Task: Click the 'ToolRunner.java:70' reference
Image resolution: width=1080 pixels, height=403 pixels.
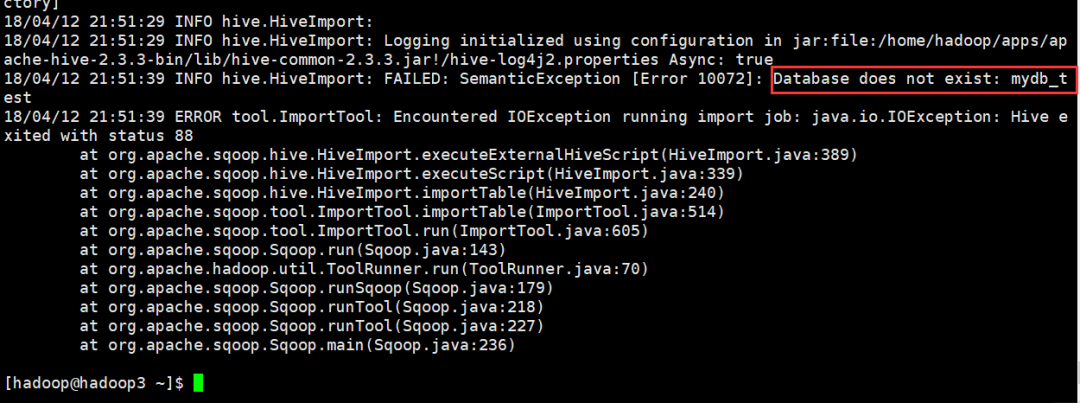Action: (x=554, y=269)
